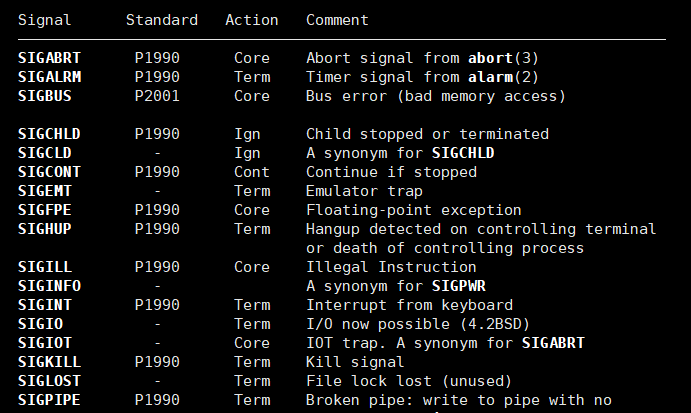
Task: Click the Comment column header
Action: [337, 20]
